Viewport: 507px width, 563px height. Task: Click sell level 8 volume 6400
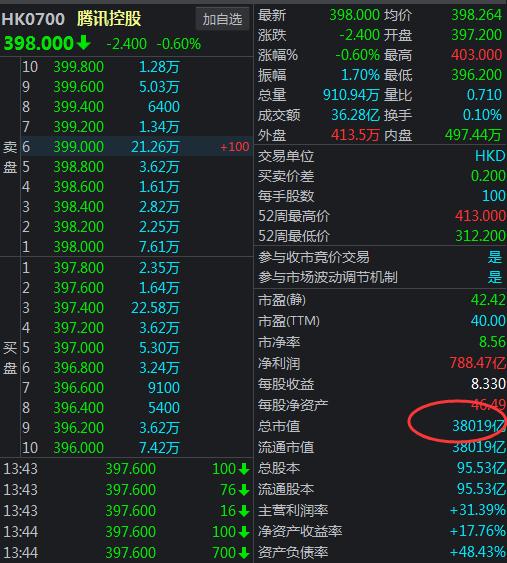pyautogui.click(x=164, y=107)
